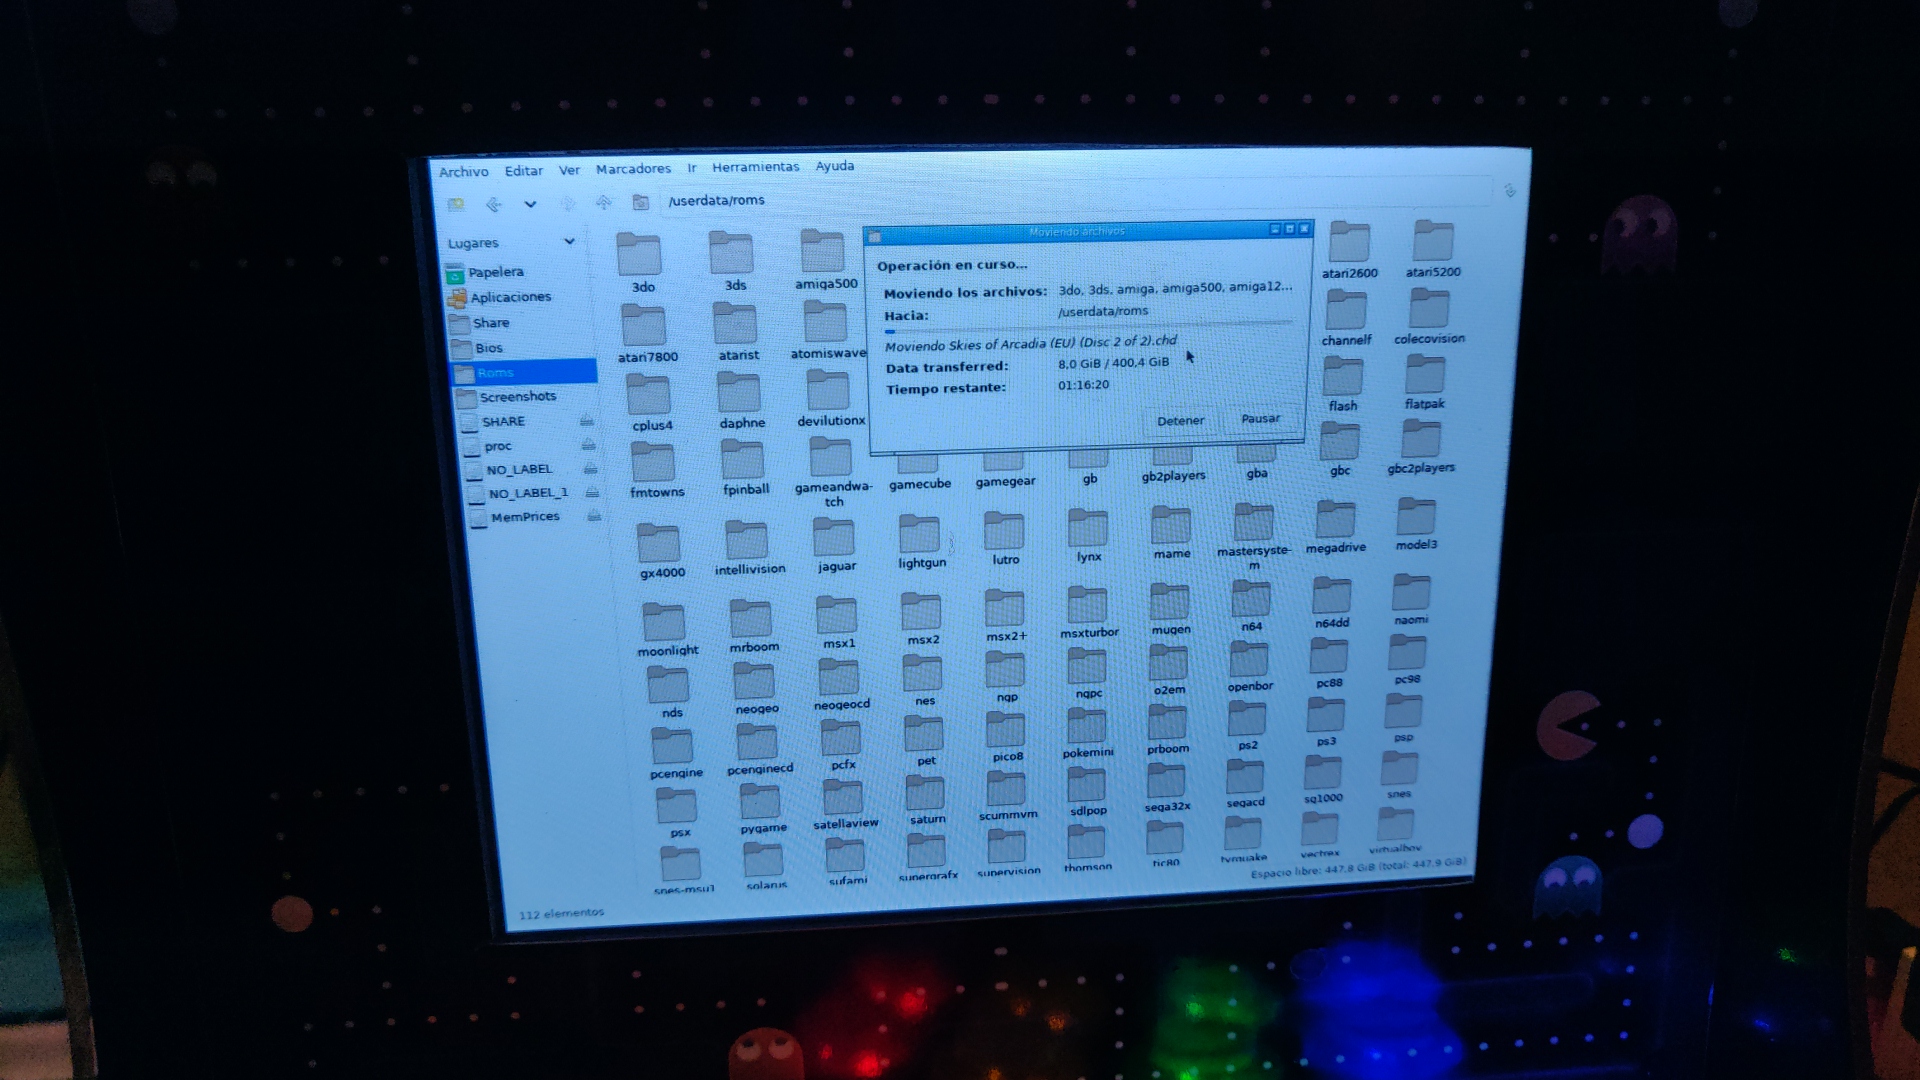Select the atomiswave folder
Image resolution: width=1920 pixels, height=1080 pixels.
[827, 330]
